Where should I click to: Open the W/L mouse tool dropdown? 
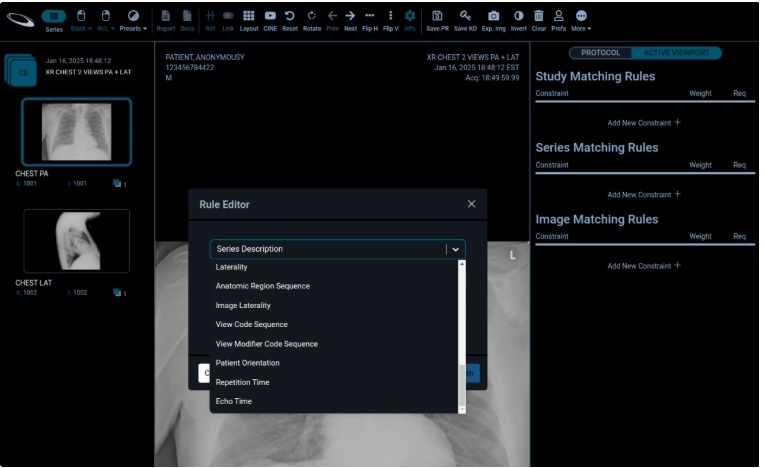click(105, 20)
